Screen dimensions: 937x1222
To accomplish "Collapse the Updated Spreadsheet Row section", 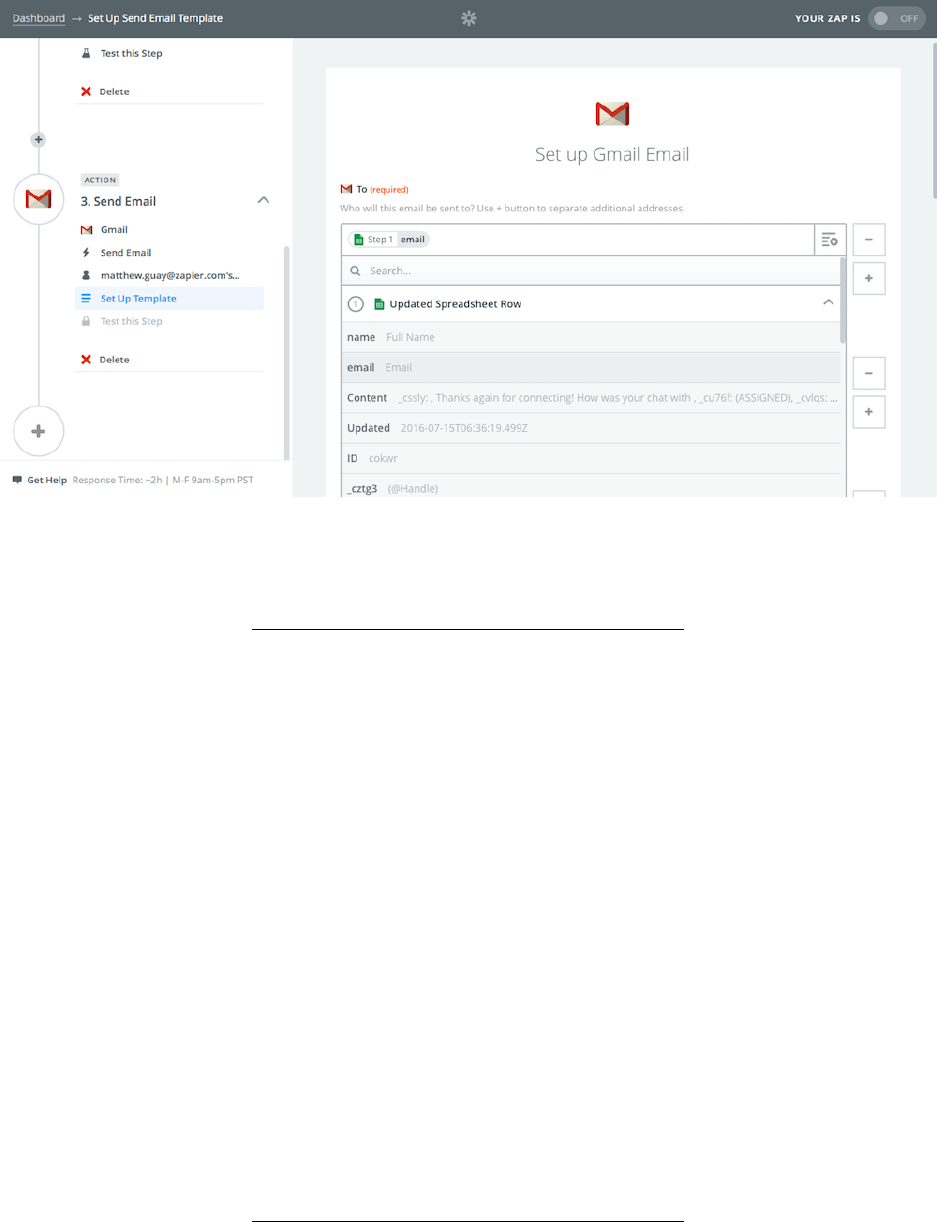I will tap(827, 303).
